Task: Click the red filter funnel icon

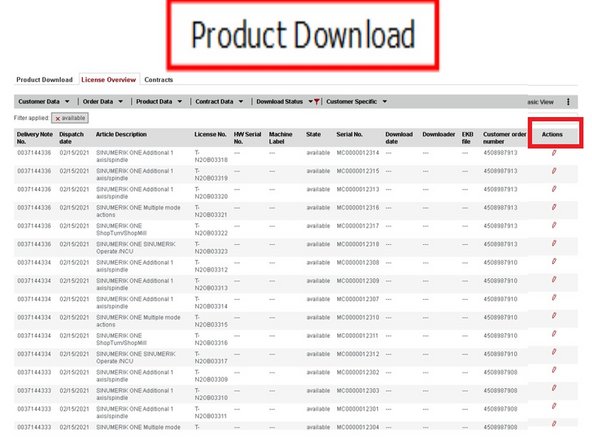Action: (317, 102)
